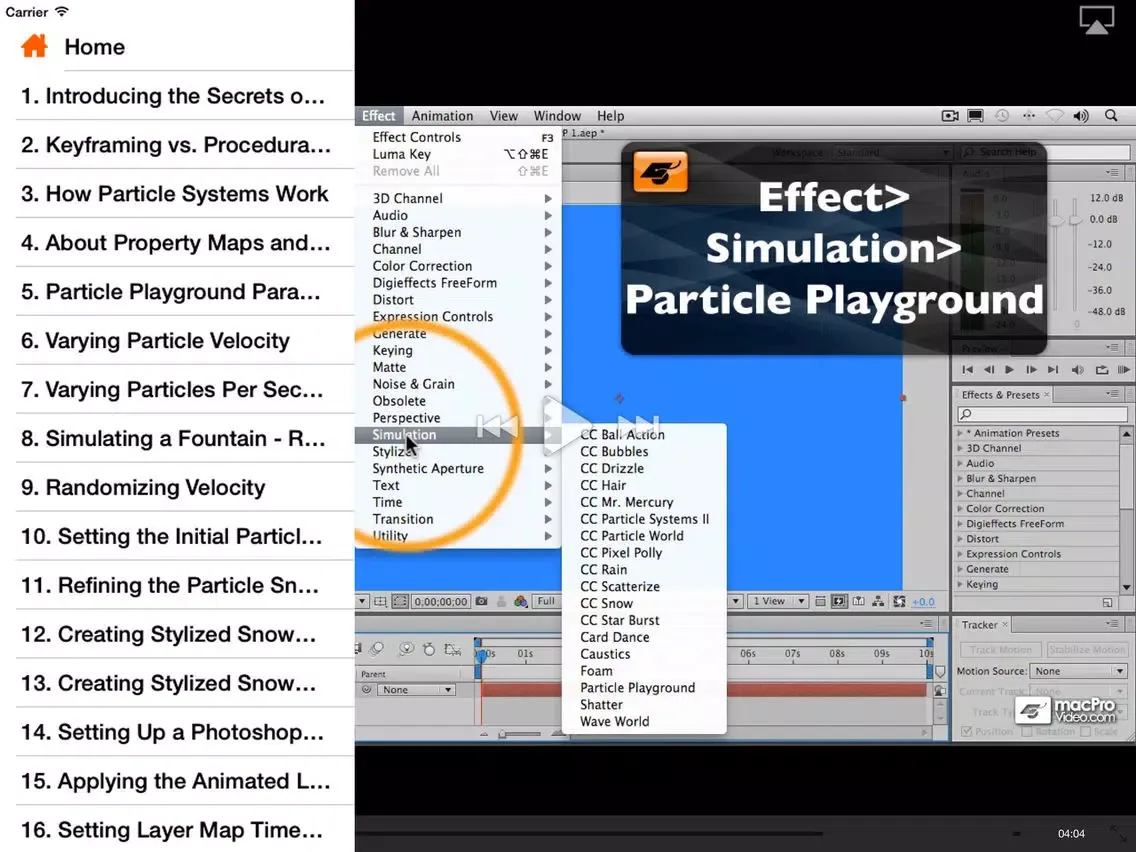Open the Parent None dropdown in timeline
This screenshot has width=1136, height=852.
click(418, 690)
